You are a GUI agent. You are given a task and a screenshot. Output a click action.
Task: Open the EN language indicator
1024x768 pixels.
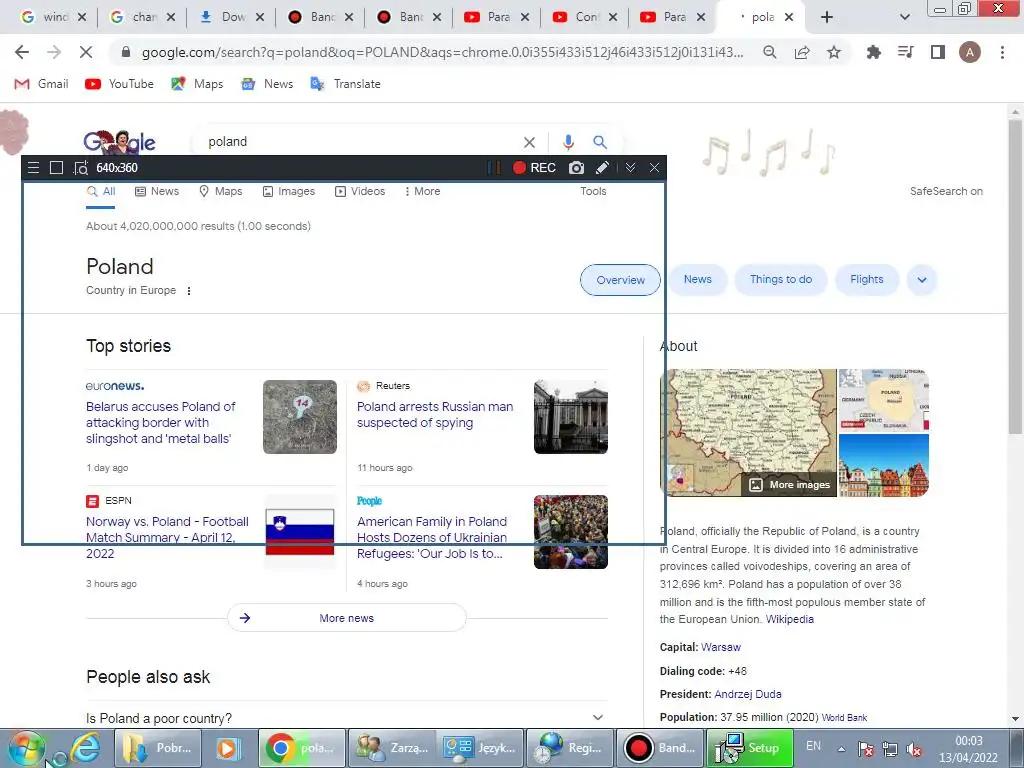click(x=813, y=746)
